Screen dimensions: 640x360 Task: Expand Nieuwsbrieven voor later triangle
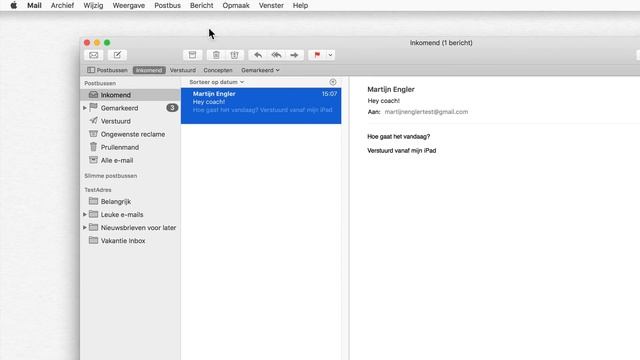pos(85,227)
